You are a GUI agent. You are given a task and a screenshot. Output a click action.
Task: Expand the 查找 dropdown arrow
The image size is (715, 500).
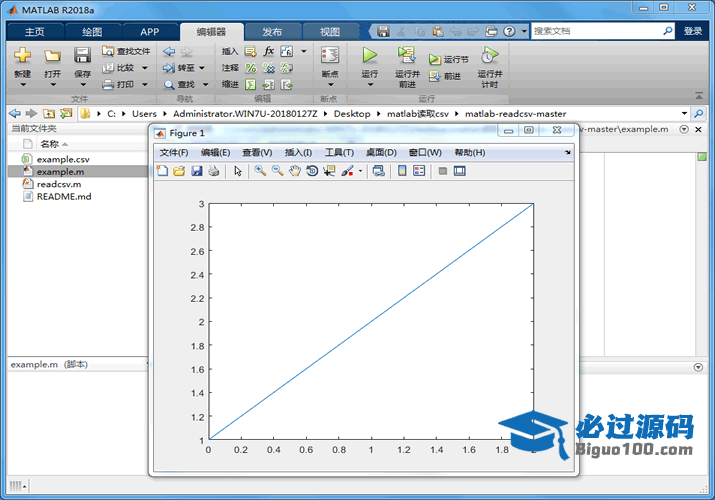pyautogui.click(x=206, y=84)
